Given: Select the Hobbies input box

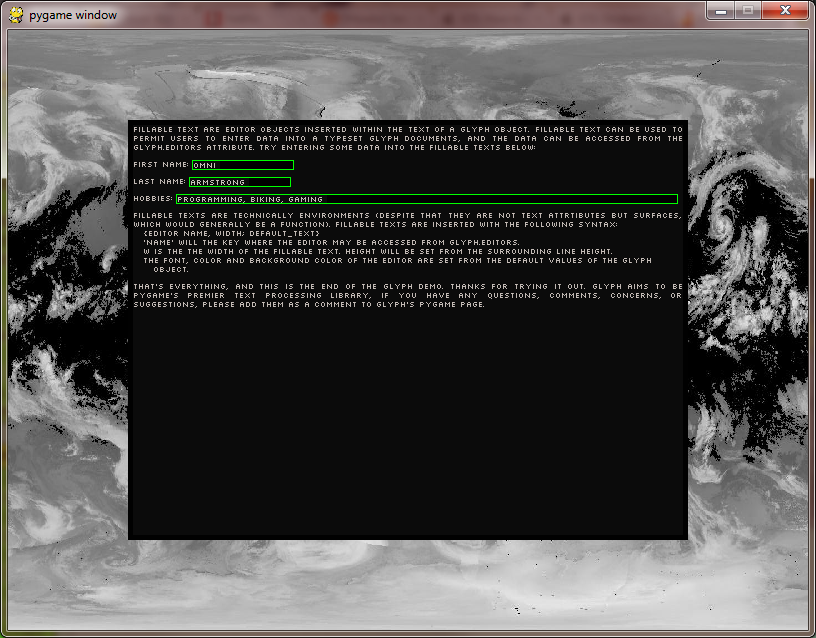Looking at the screenshot, I should click(x=426, y=199).
